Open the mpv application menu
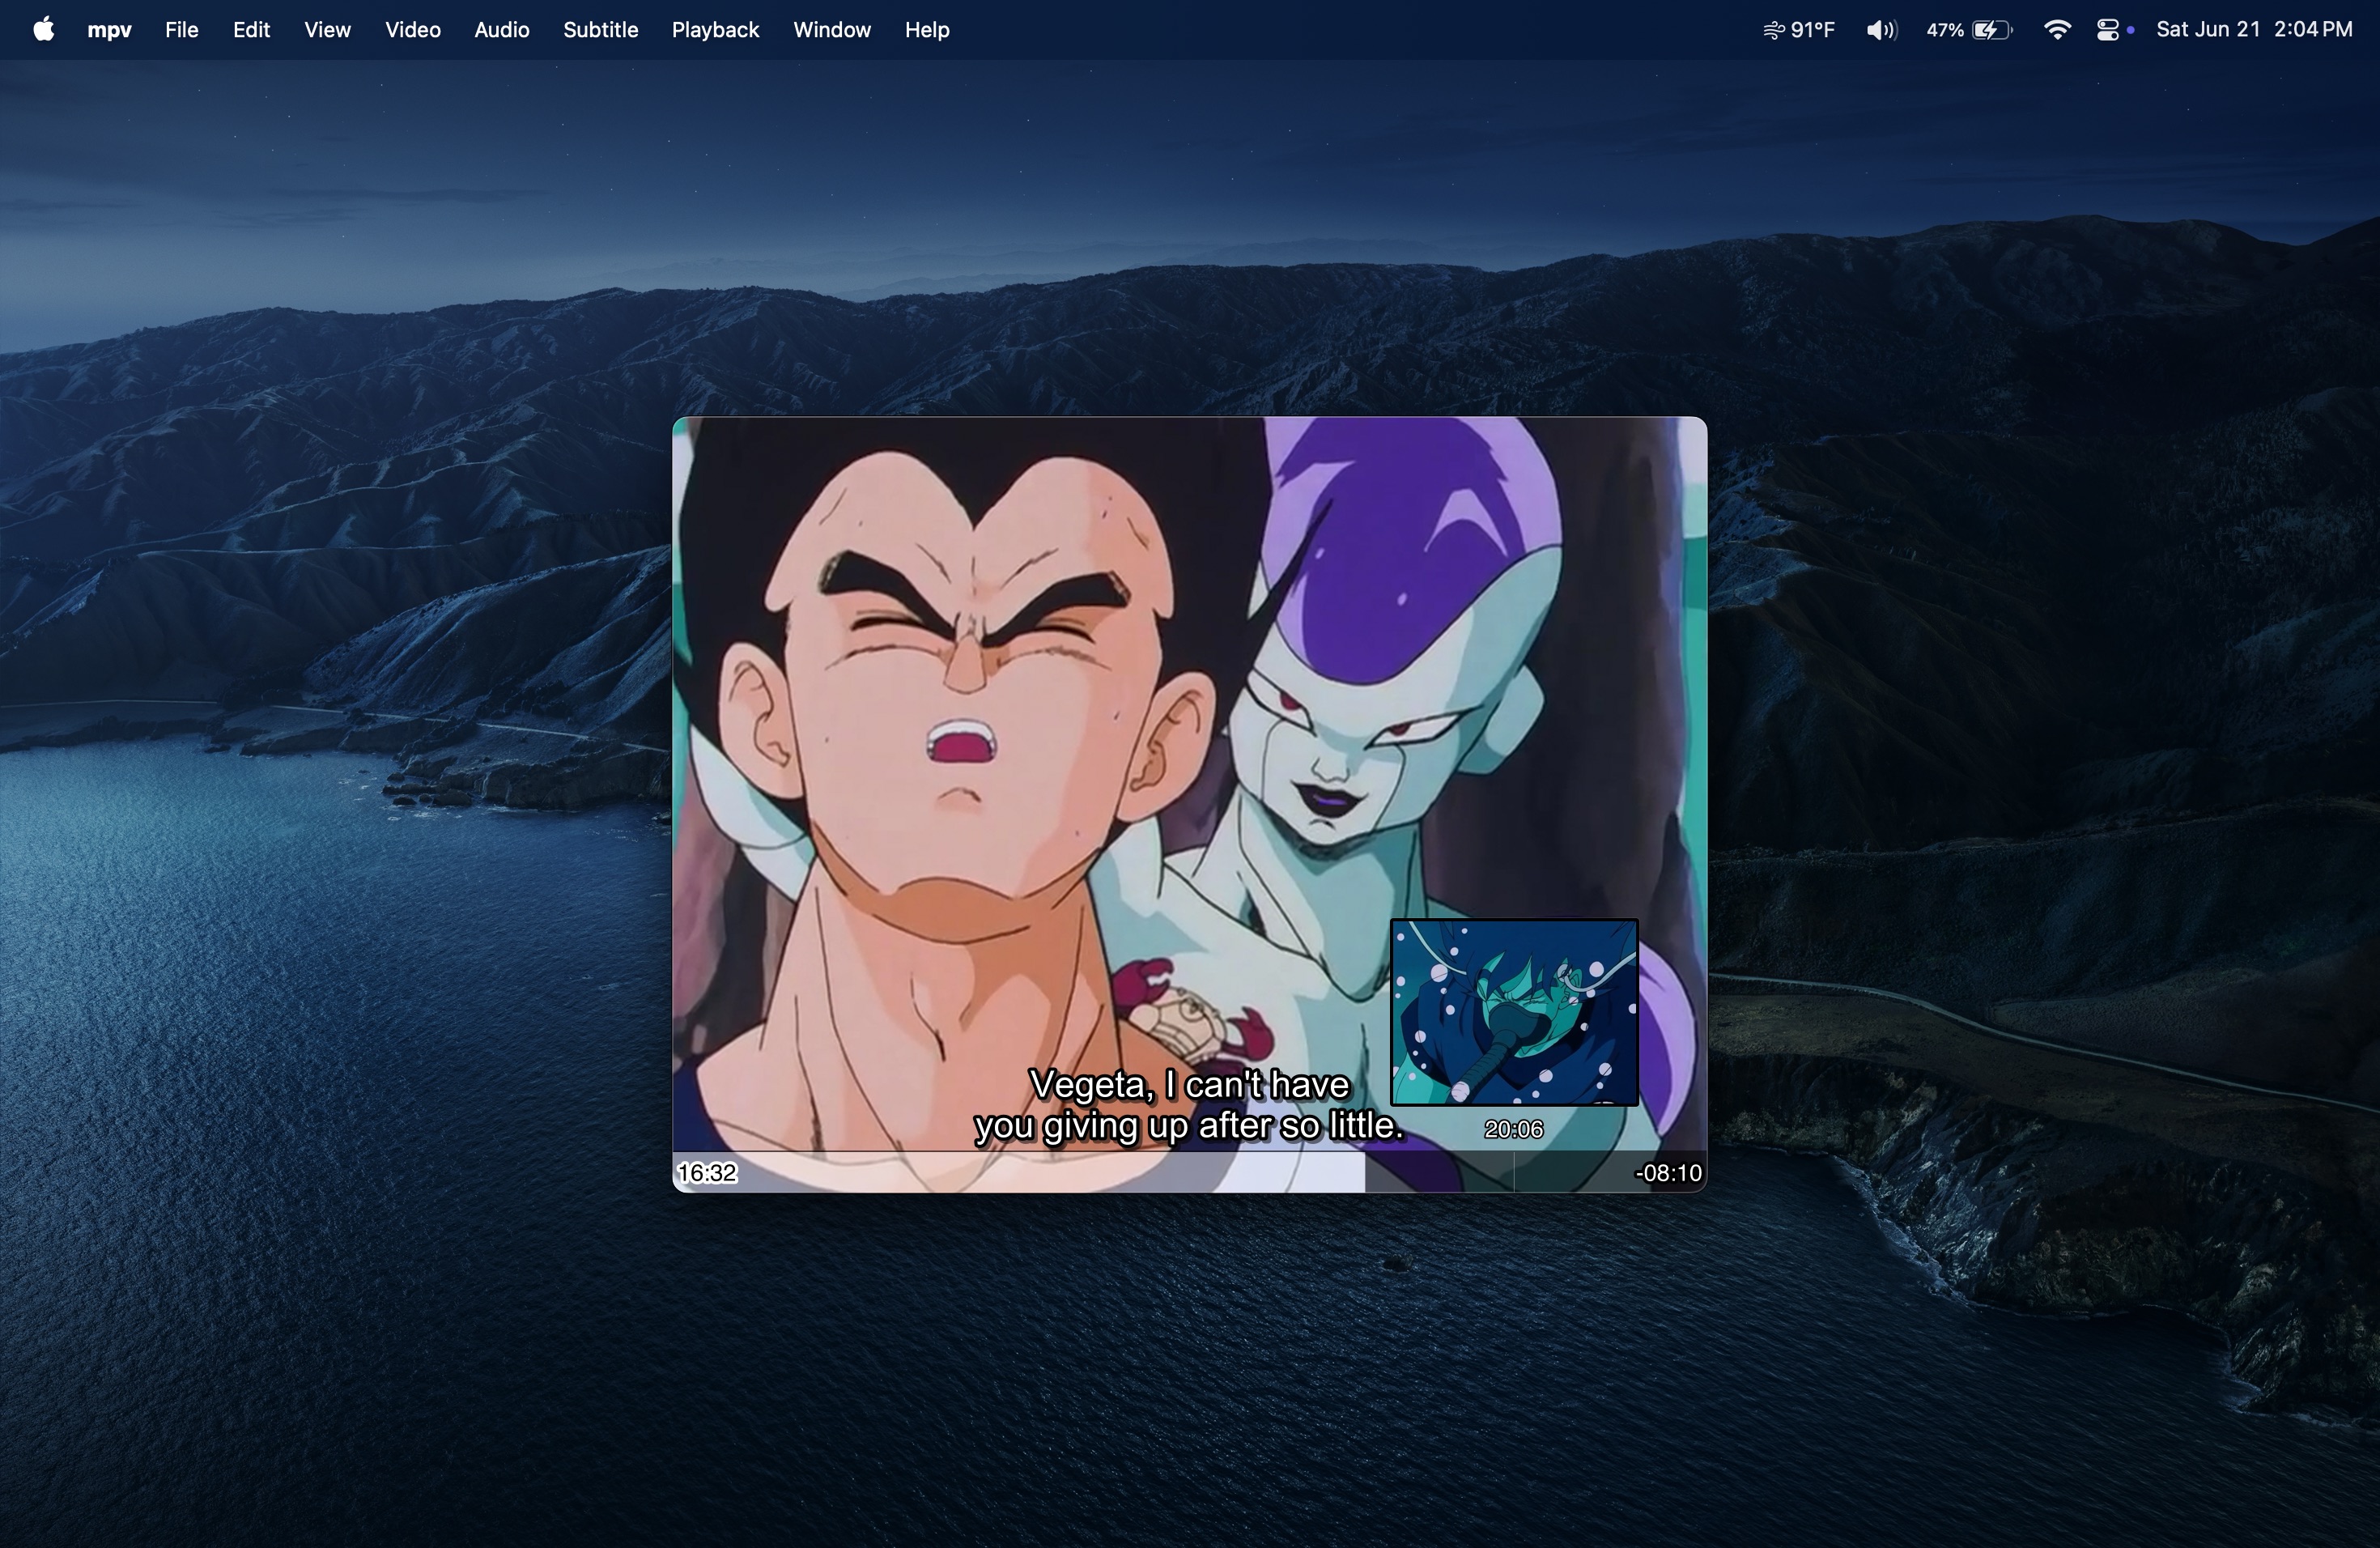Screen dimensions: 2380x1548 pyautogui.click(x=109, y=30)
